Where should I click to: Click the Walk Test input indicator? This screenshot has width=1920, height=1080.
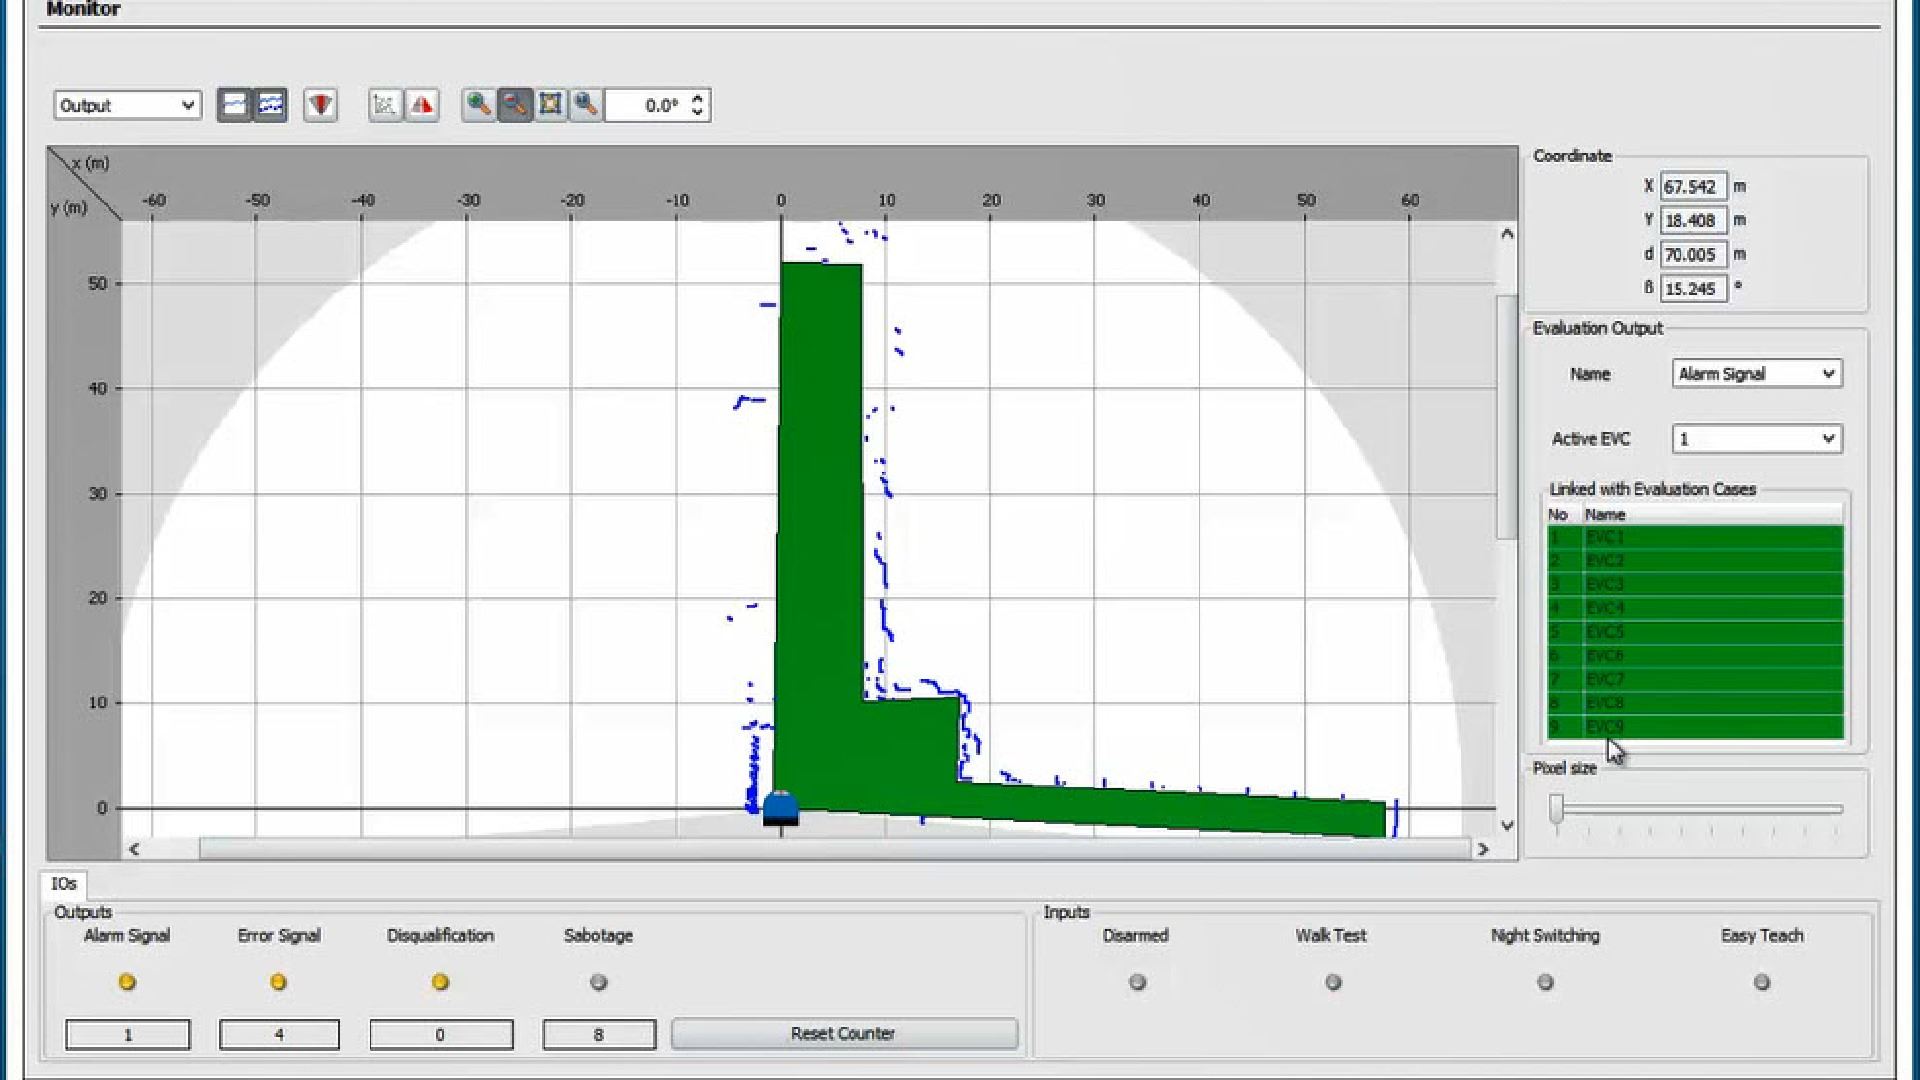tap(1333, 982)
